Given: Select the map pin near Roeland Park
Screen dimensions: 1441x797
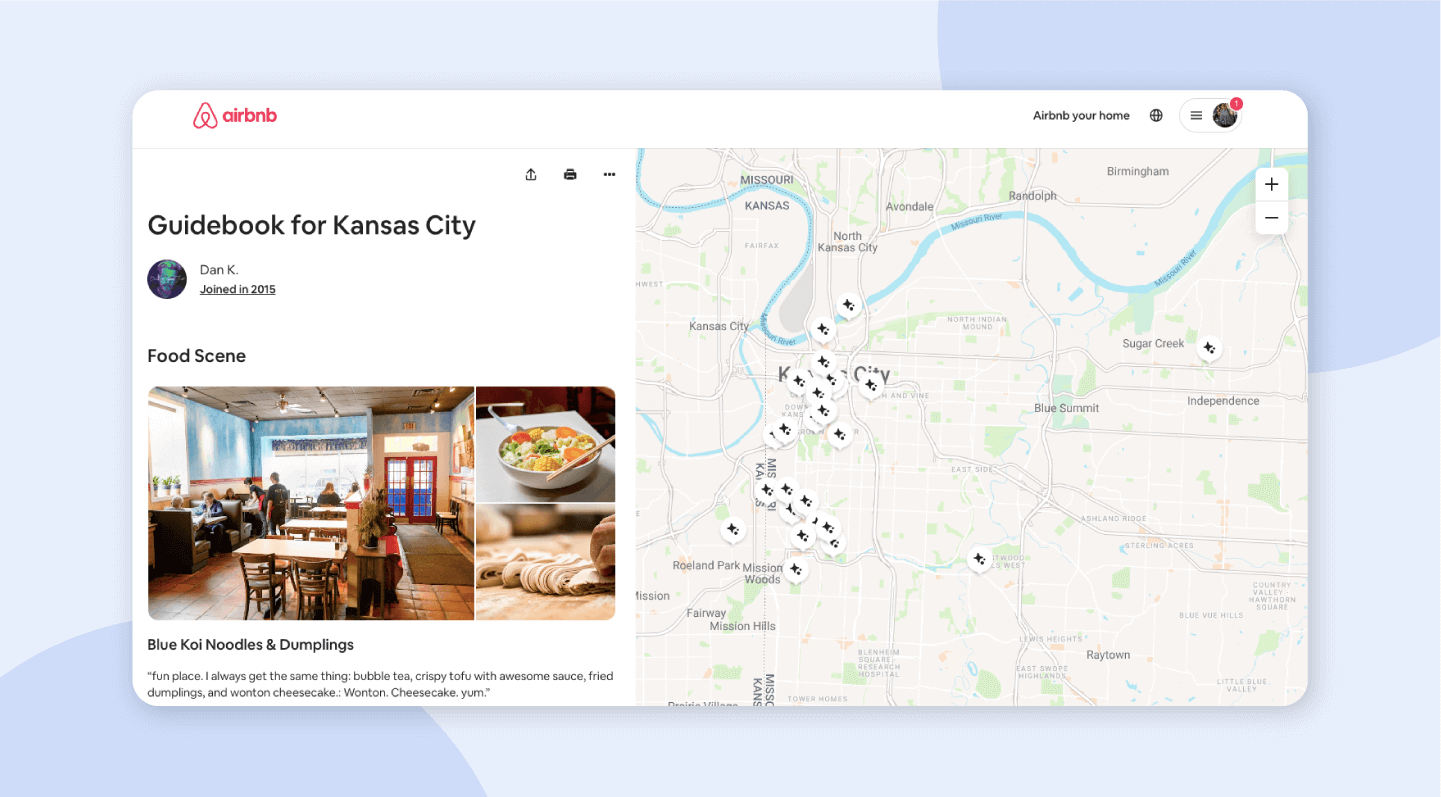Looking at the screenshot, I should click(x=733, y=529).
